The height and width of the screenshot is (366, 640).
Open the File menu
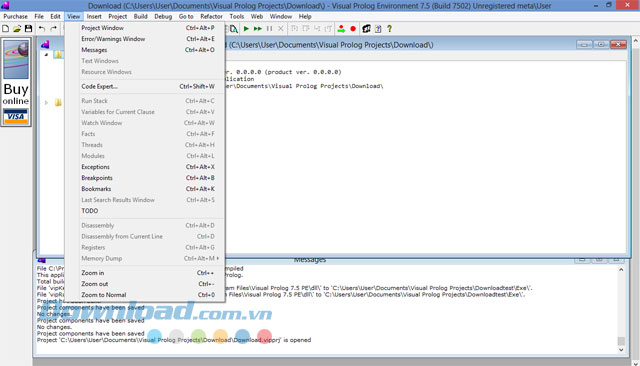[x=39, y=16]
